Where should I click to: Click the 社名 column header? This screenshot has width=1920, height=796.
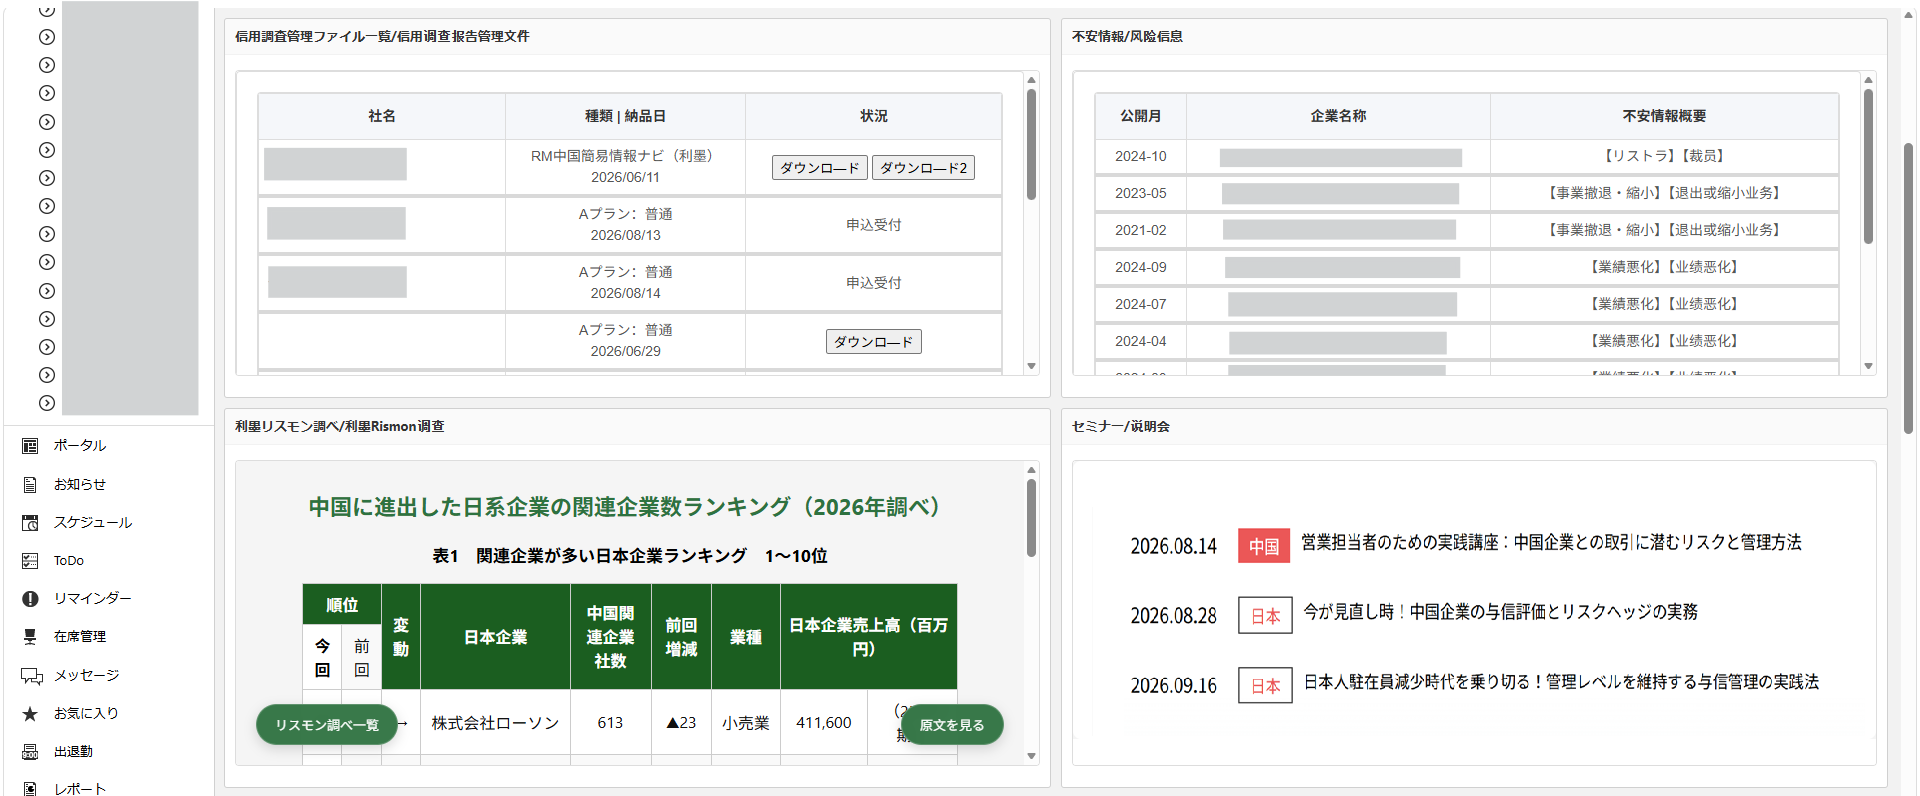tap(382, 116)
